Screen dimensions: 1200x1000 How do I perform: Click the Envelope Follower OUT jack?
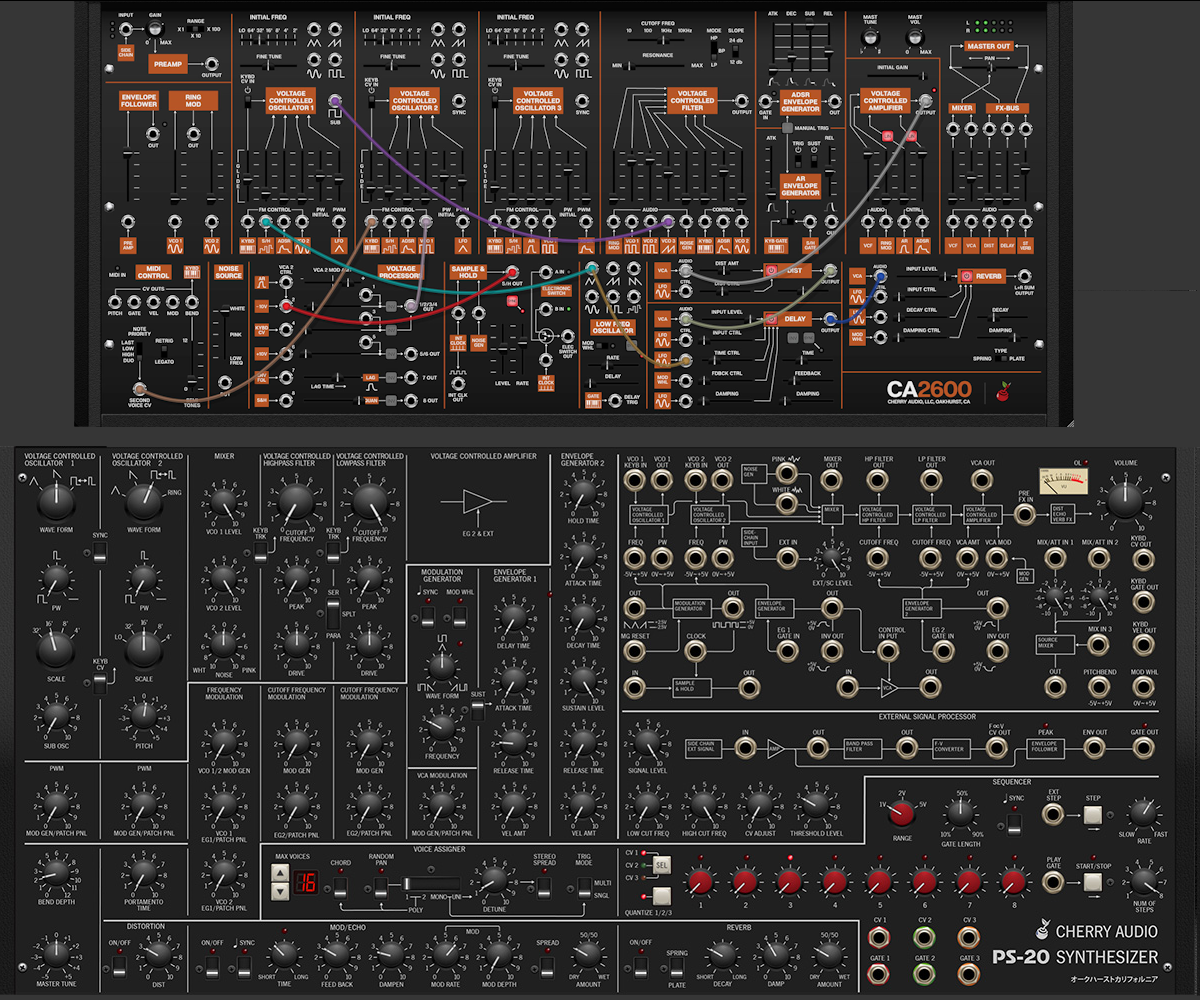pos(153,133)
